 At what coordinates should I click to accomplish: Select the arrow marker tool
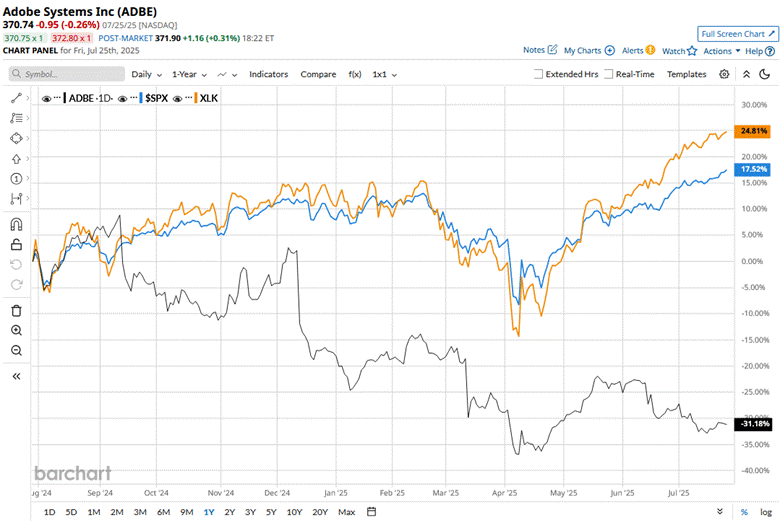click(16, 159)
